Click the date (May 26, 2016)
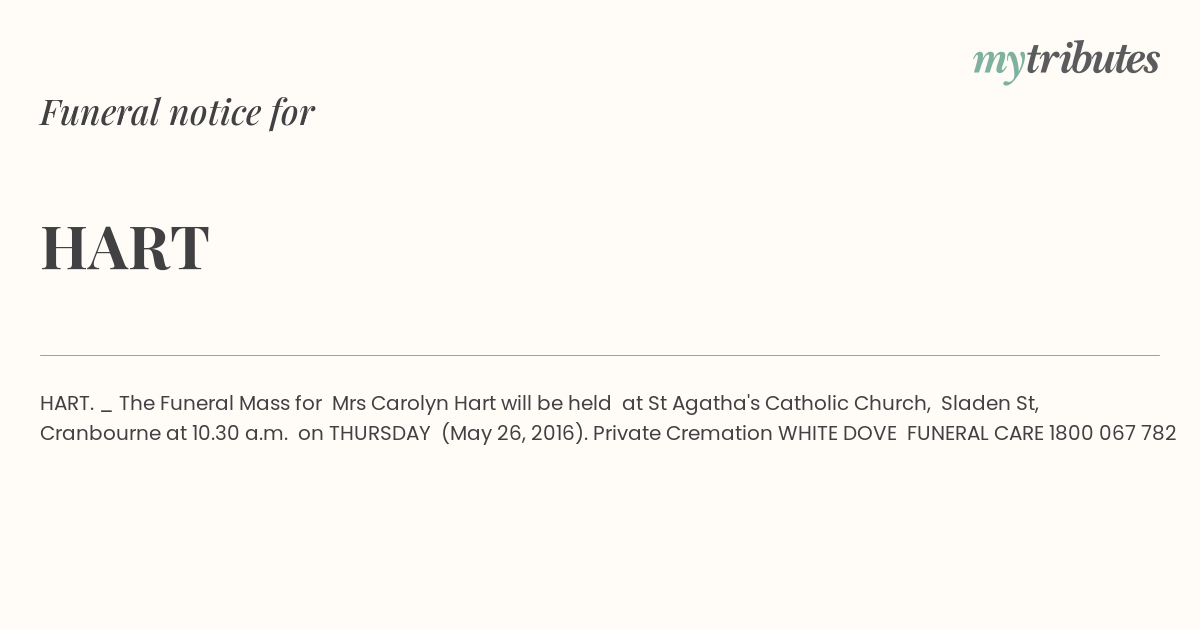Screen dimensions: 1200x630 [514, 433]
